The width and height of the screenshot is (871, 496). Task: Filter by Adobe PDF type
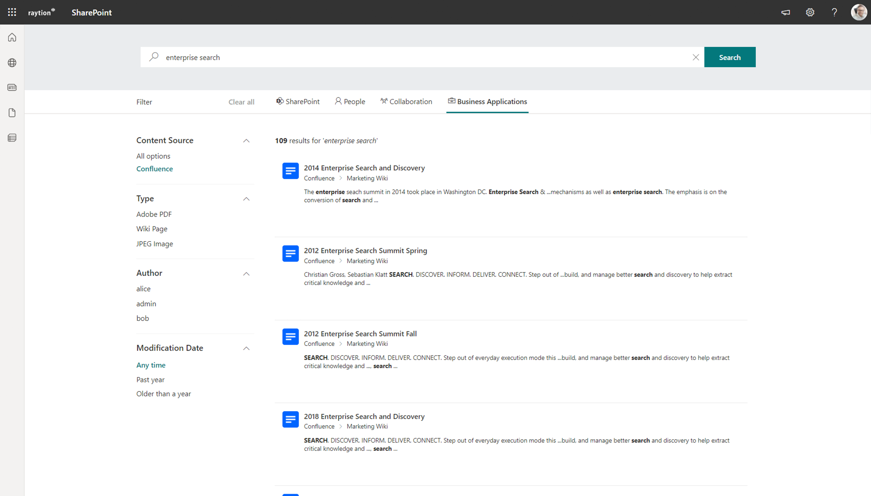tap(154, 214)
